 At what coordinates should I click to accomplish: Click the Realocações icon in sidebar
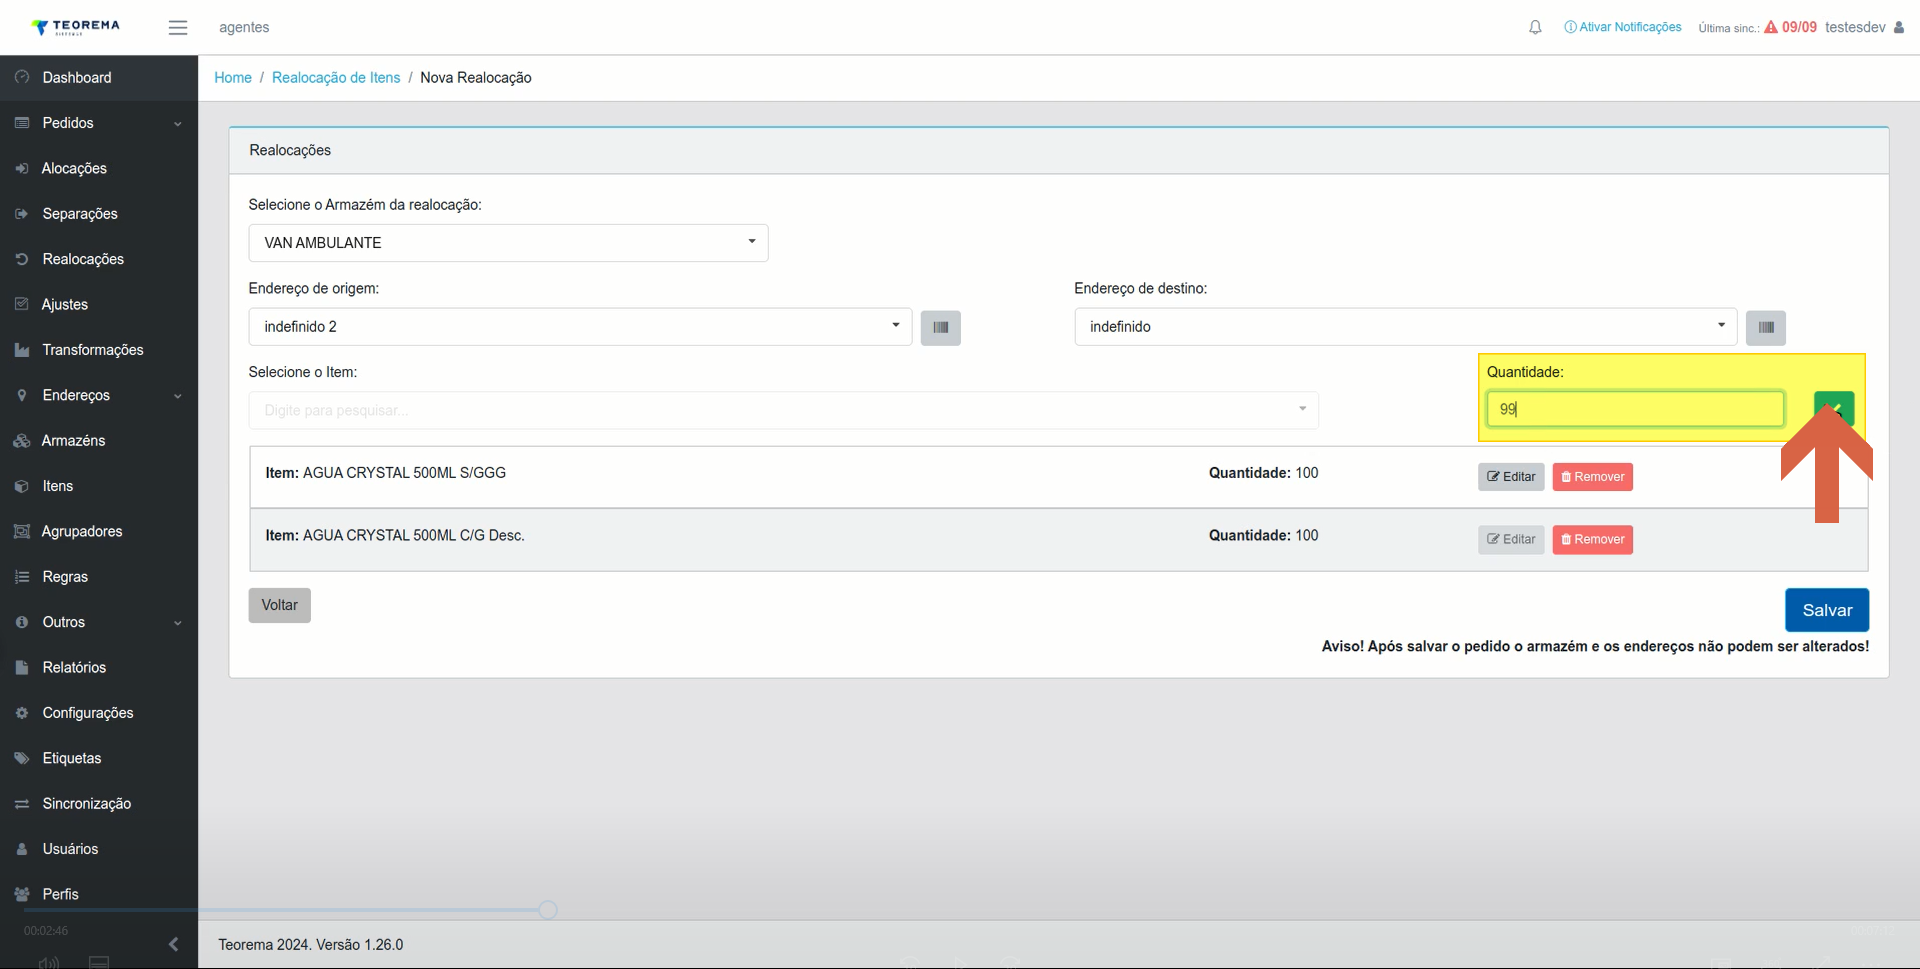(x=22, y=259)
